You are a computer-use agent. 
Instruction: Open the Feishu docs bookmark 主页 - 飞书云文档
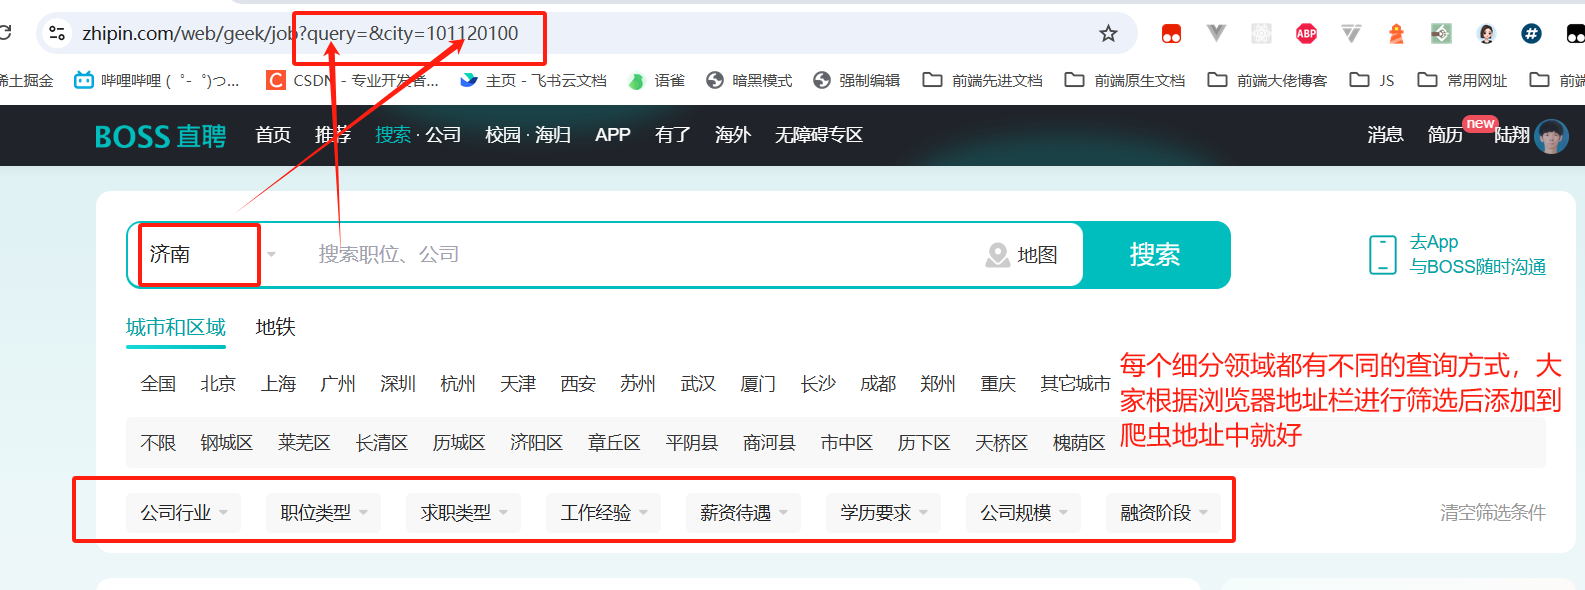[533, 80]
